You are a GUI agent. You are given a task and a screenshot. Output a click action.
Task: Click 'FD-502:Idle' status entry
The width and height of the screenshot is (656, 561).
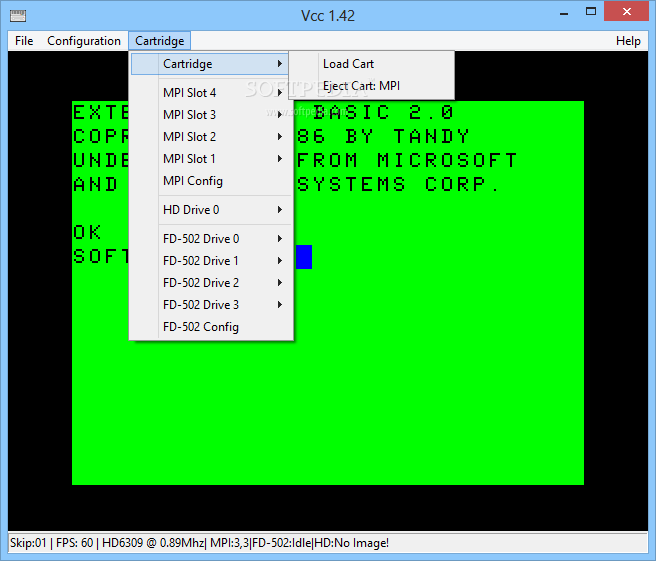tap(282, 543)
